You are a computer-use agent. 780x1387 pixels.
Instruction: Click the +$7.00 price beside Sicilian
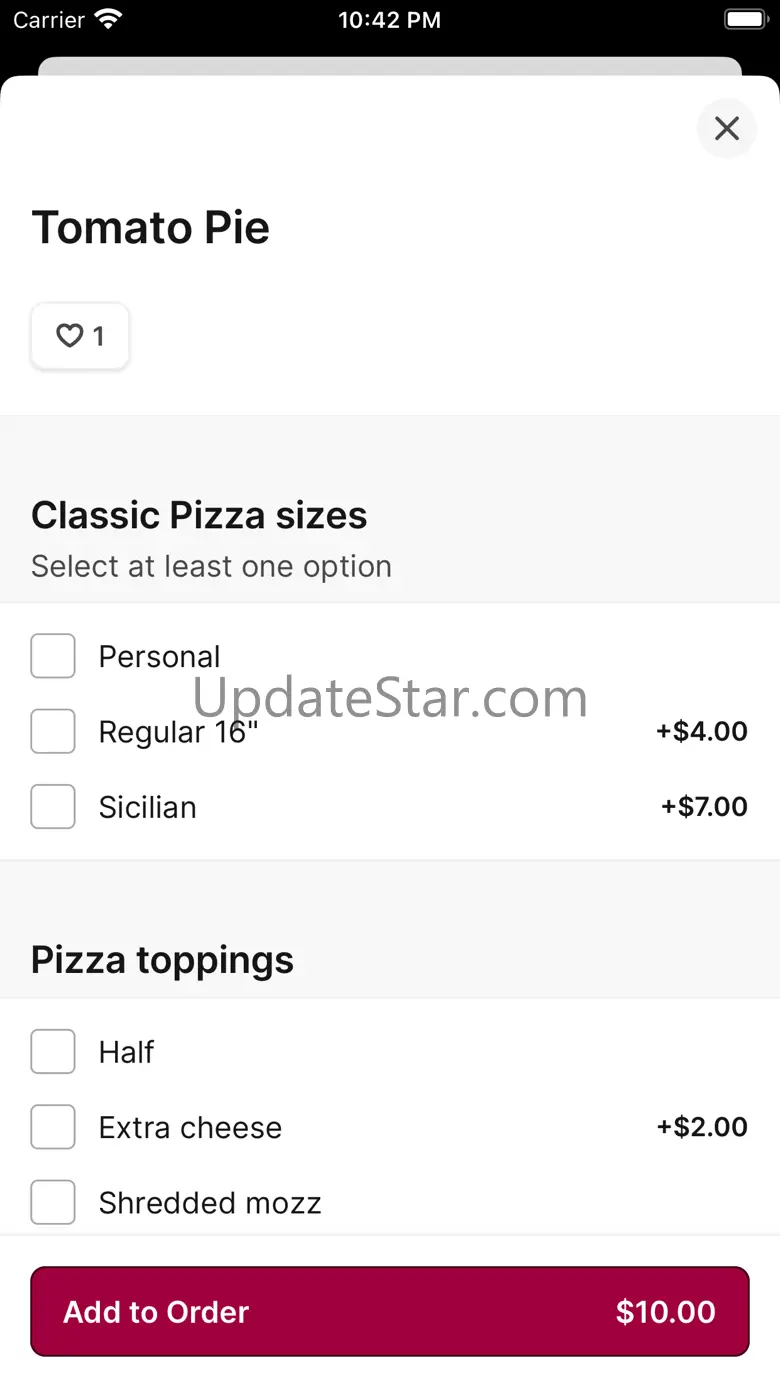tap(704, 807)
